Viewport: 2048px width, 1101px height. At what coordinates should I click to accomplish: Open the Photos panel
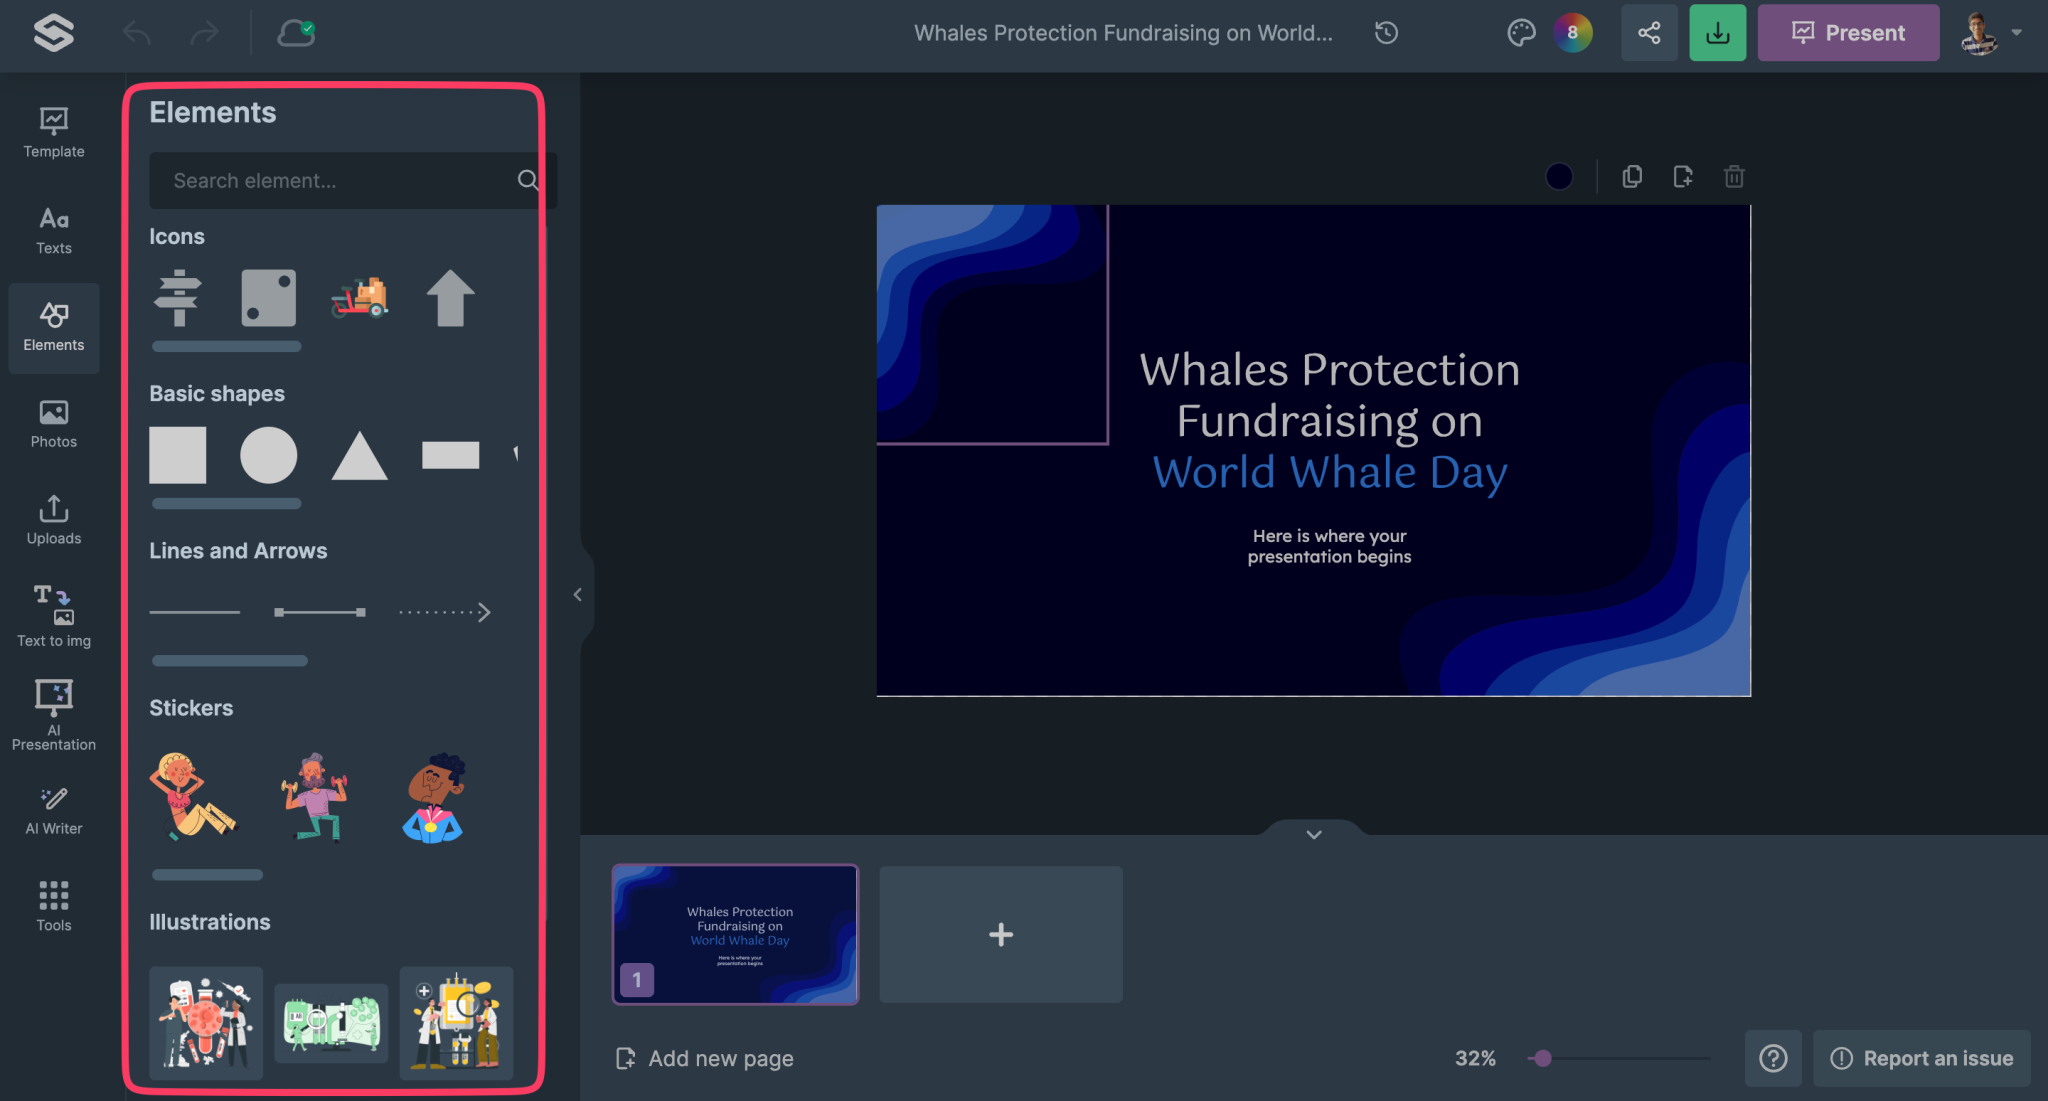(x=53, y=422)
